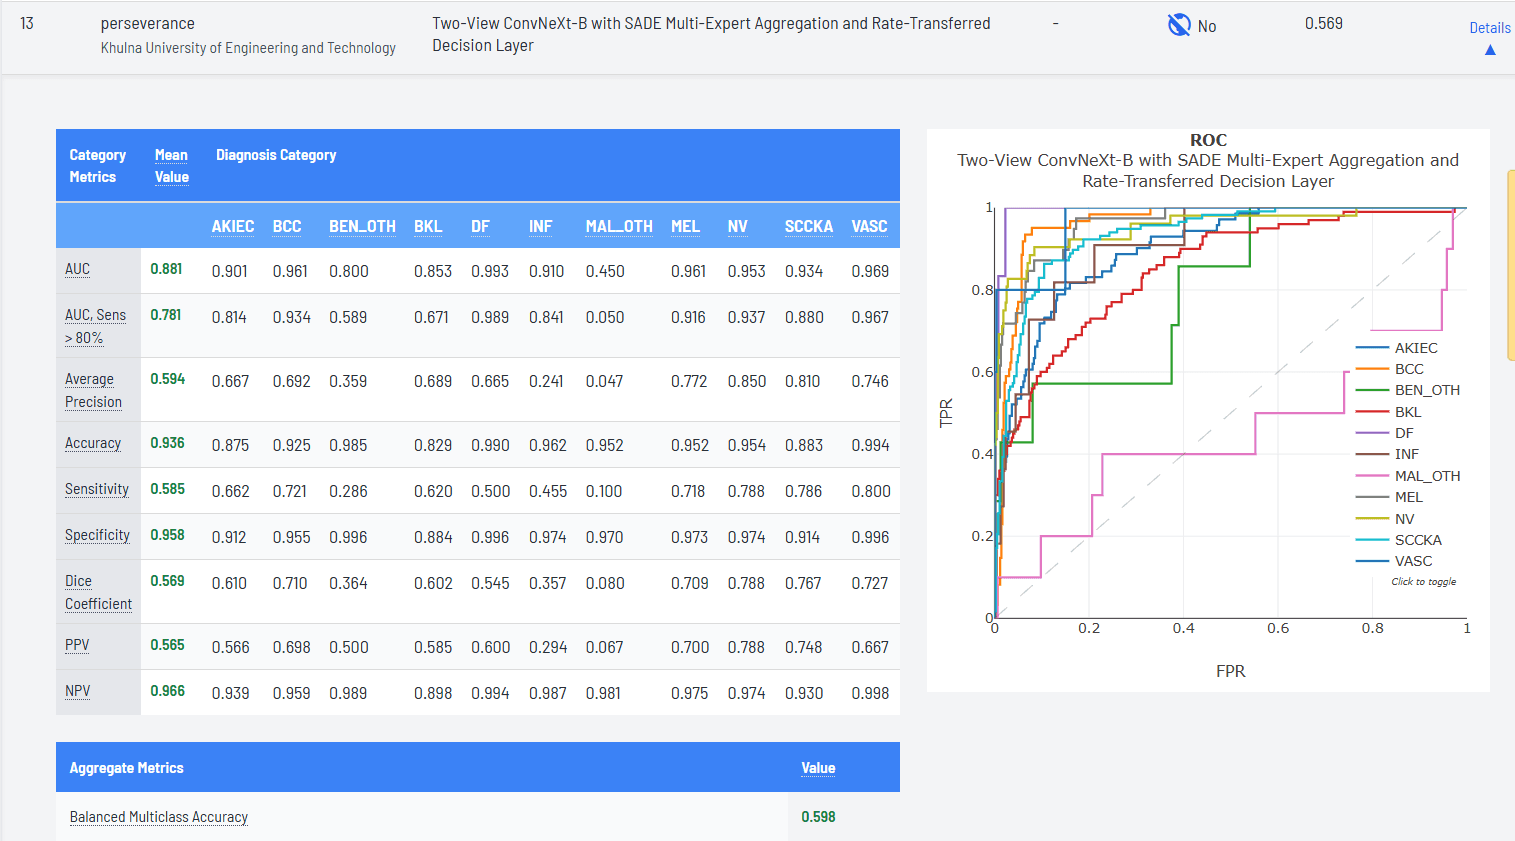
Task: Click the AUC mean value 0.881
Action: (x=166, y=269)
